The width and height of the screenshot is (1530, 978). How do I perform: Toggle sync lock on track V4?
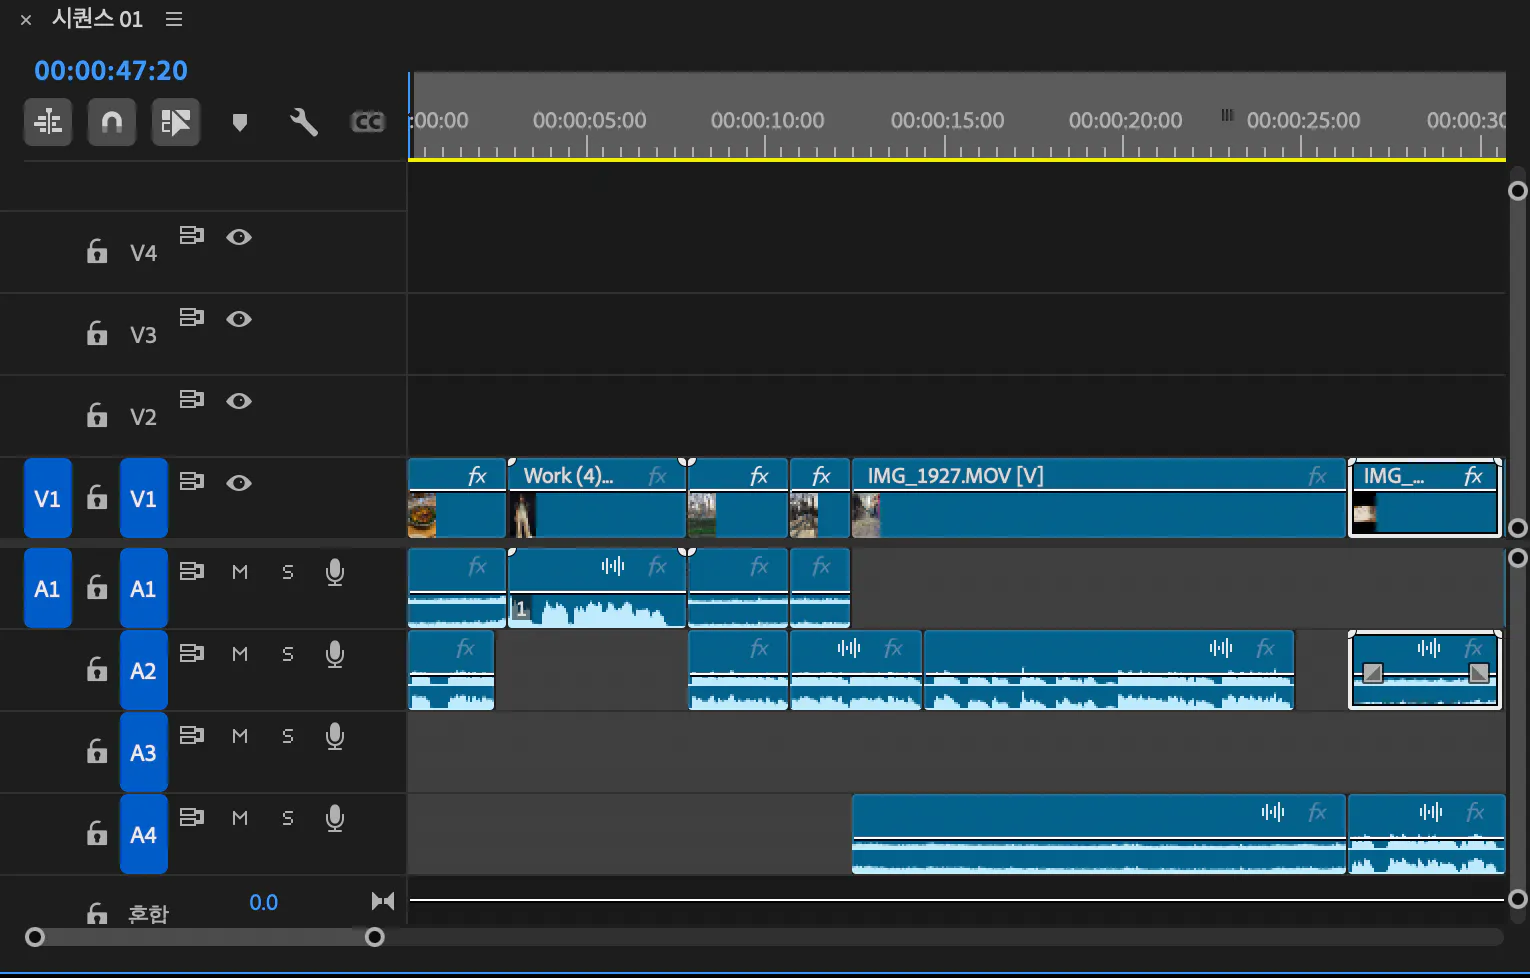point(191,236)
